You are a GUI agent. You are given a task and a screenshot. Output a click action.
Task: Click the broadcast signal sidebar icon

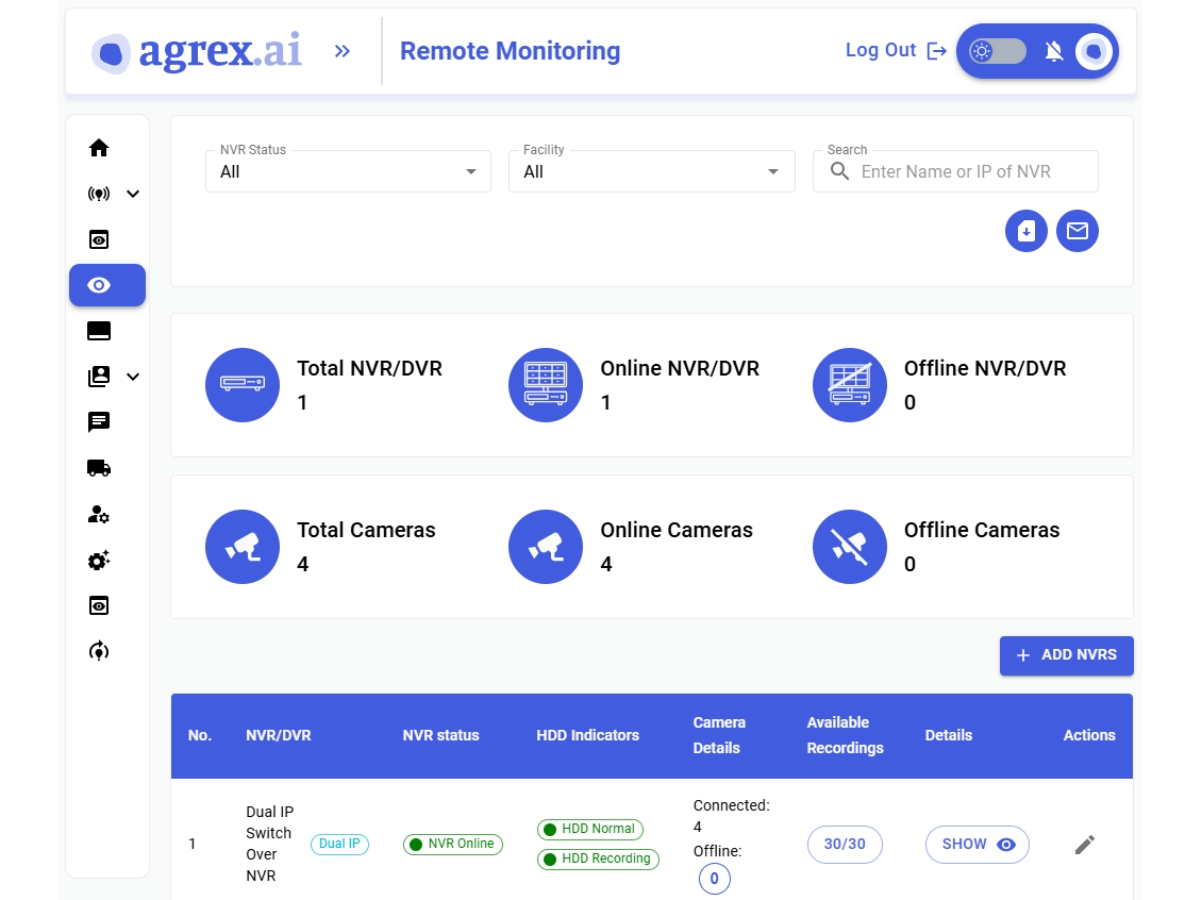[x=98, y=194]
